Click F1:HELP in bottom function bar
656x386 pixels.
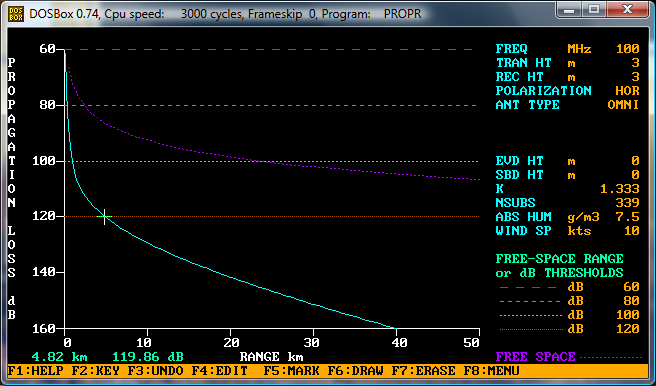tap(36, 371)
